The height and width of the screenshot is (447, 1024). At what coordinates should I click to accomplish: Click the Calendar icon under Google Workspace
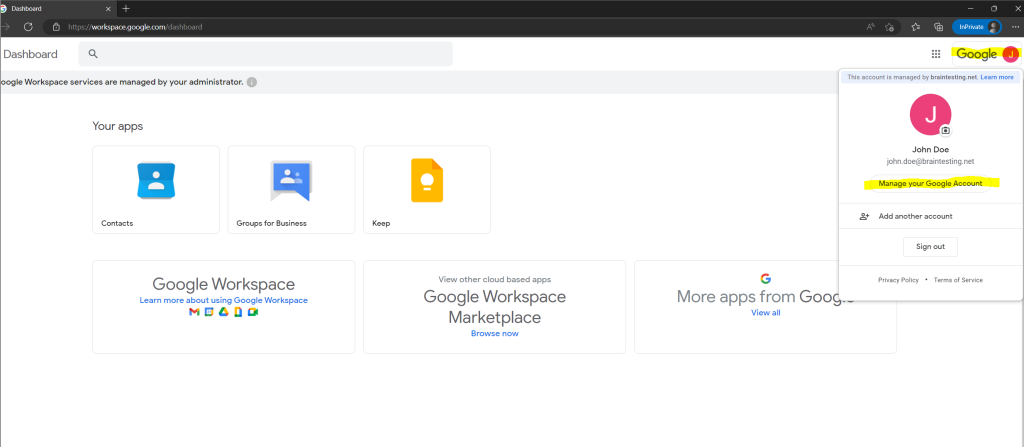coord(209,312)
